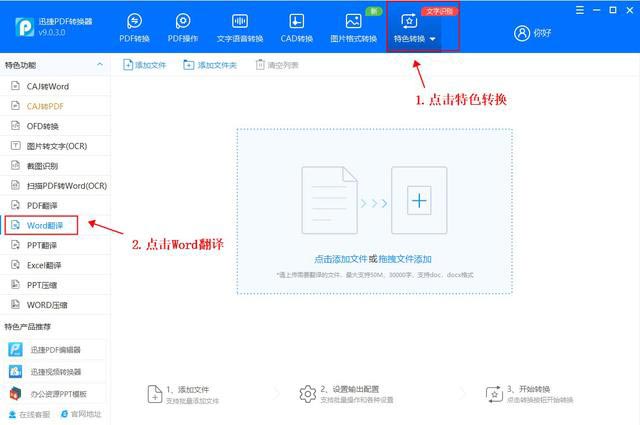Click 清空列表 toolbar button
The image size is (640, 425).
[277, 65]
